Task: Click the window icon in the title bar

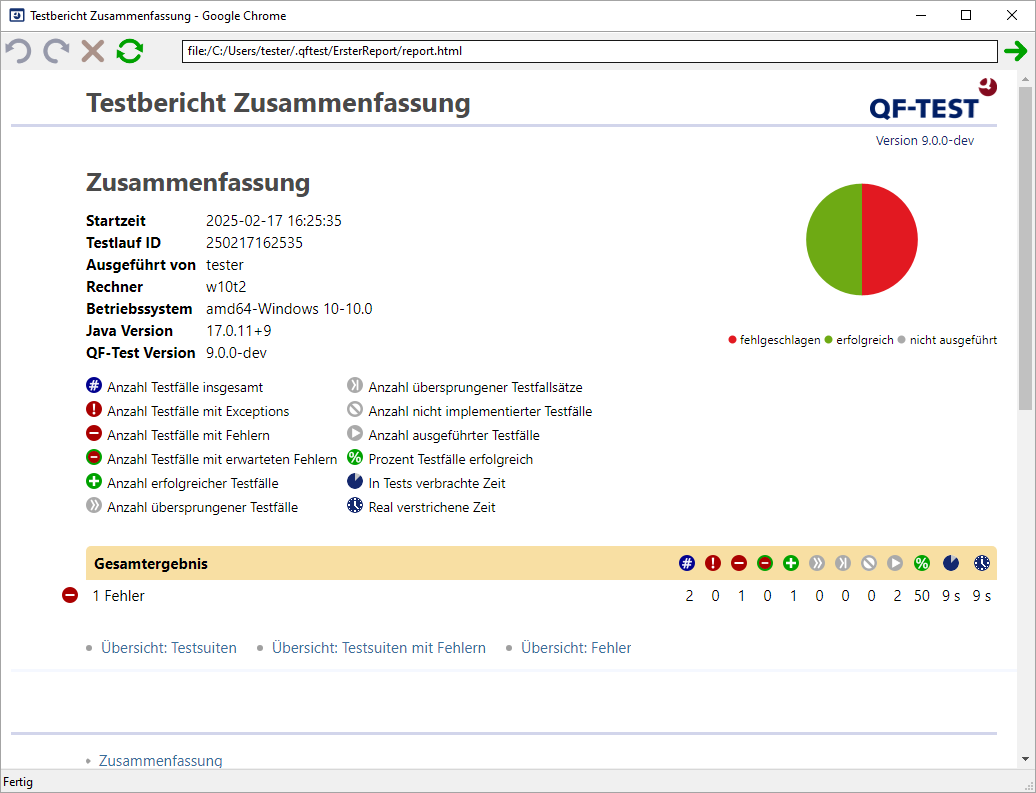Action: (x=17, y=15)
